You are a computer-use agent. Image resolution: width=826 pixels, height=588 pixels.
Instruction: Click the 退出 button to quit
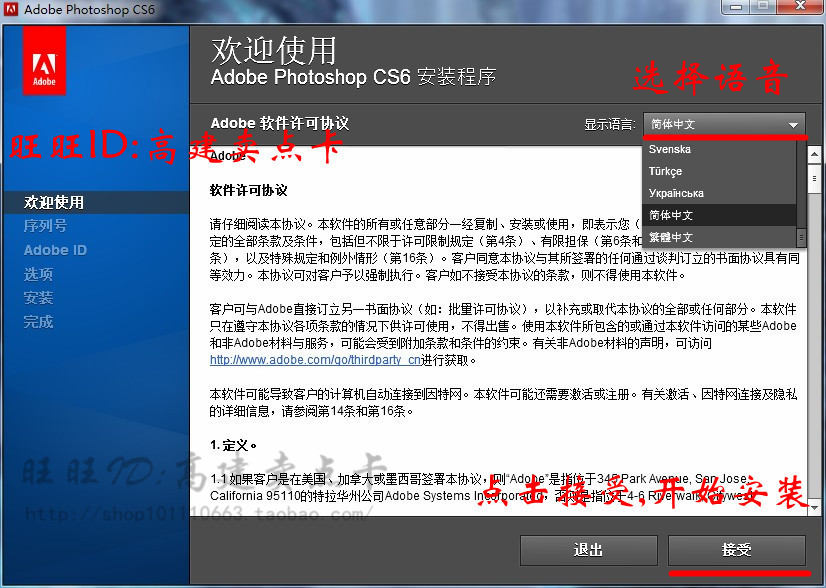click(x=588, y=550)
